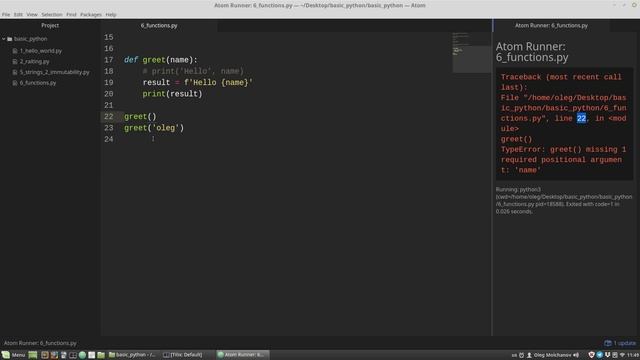Click the print(result) line
Image resolution: width=640 pixels, height=360 pixels.
(172, 94)
